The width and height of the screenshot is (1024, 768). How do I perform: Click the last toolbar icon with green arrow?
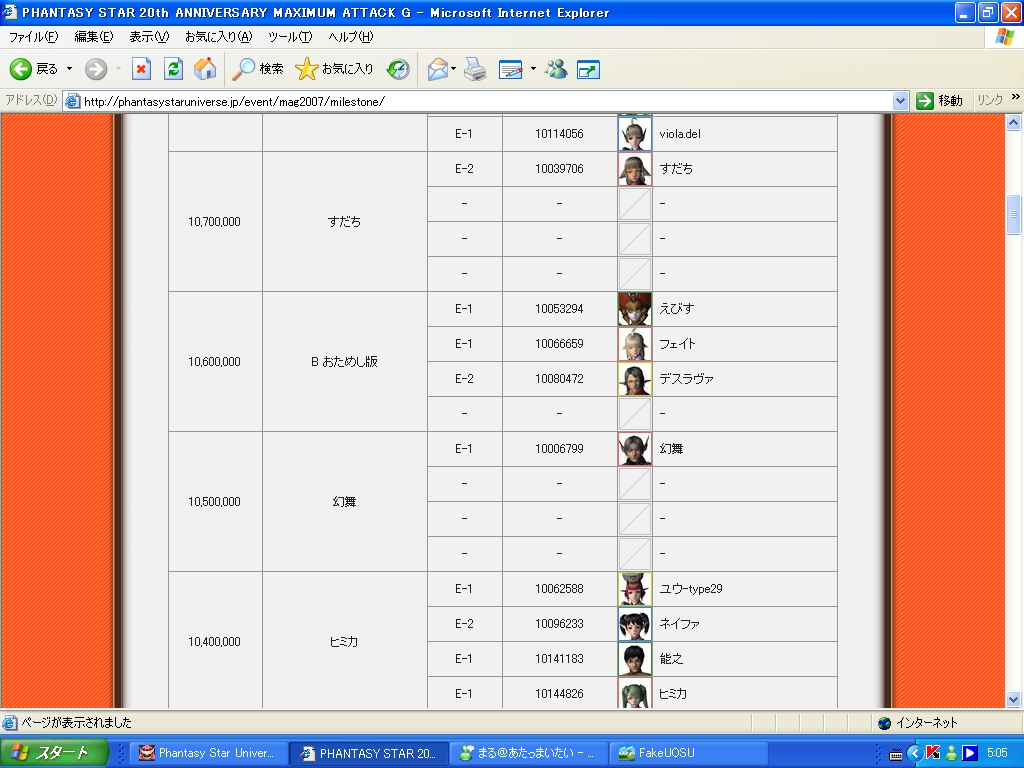[x=588, y=69]
